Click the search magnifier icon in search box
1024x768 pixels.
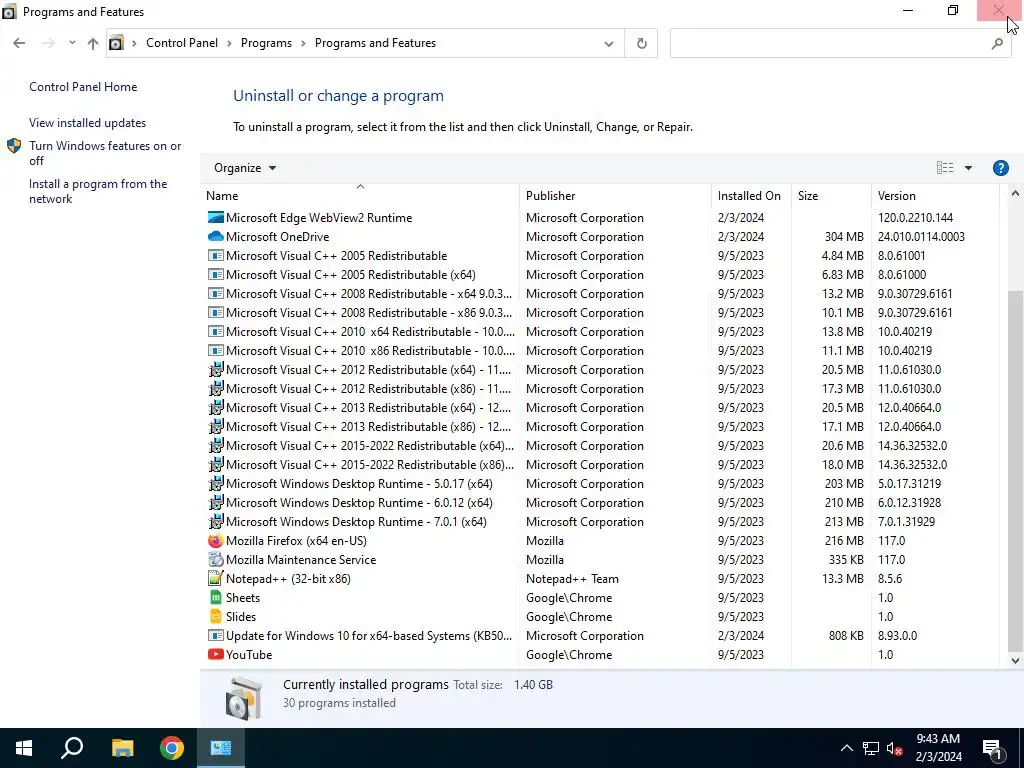tap(997, 43)
